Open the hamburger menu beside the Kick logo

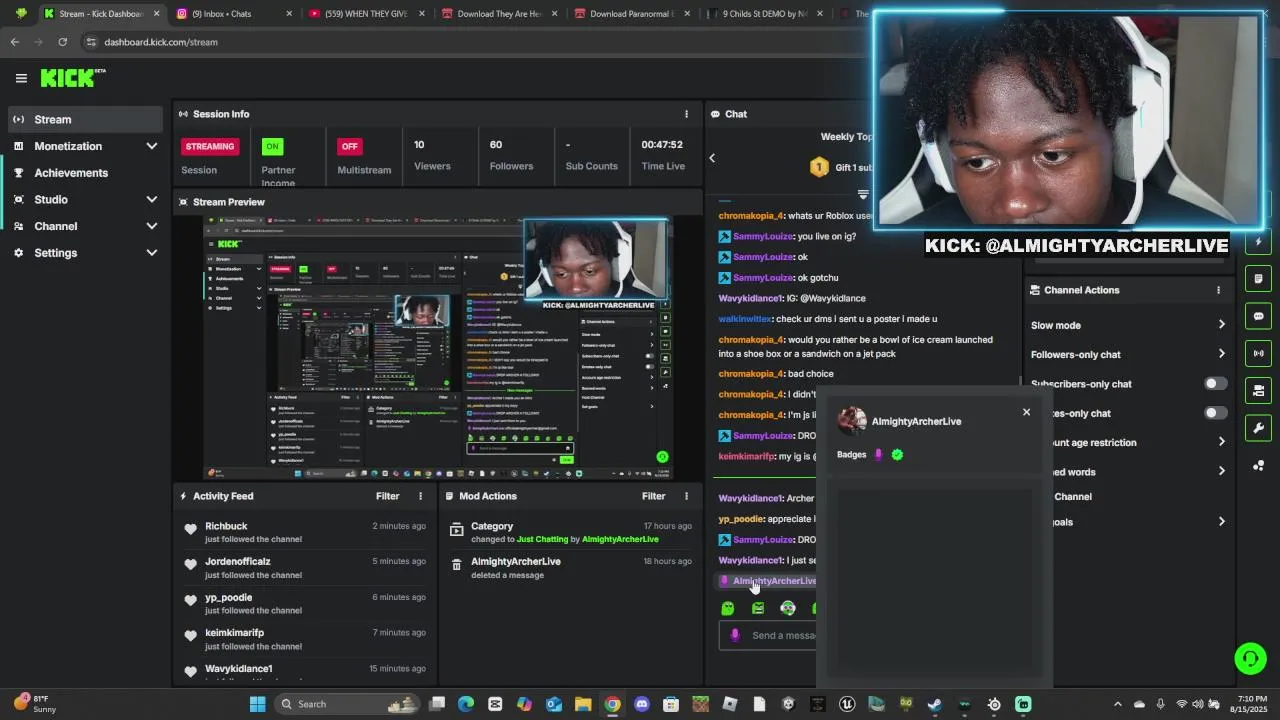click(21, 78)
